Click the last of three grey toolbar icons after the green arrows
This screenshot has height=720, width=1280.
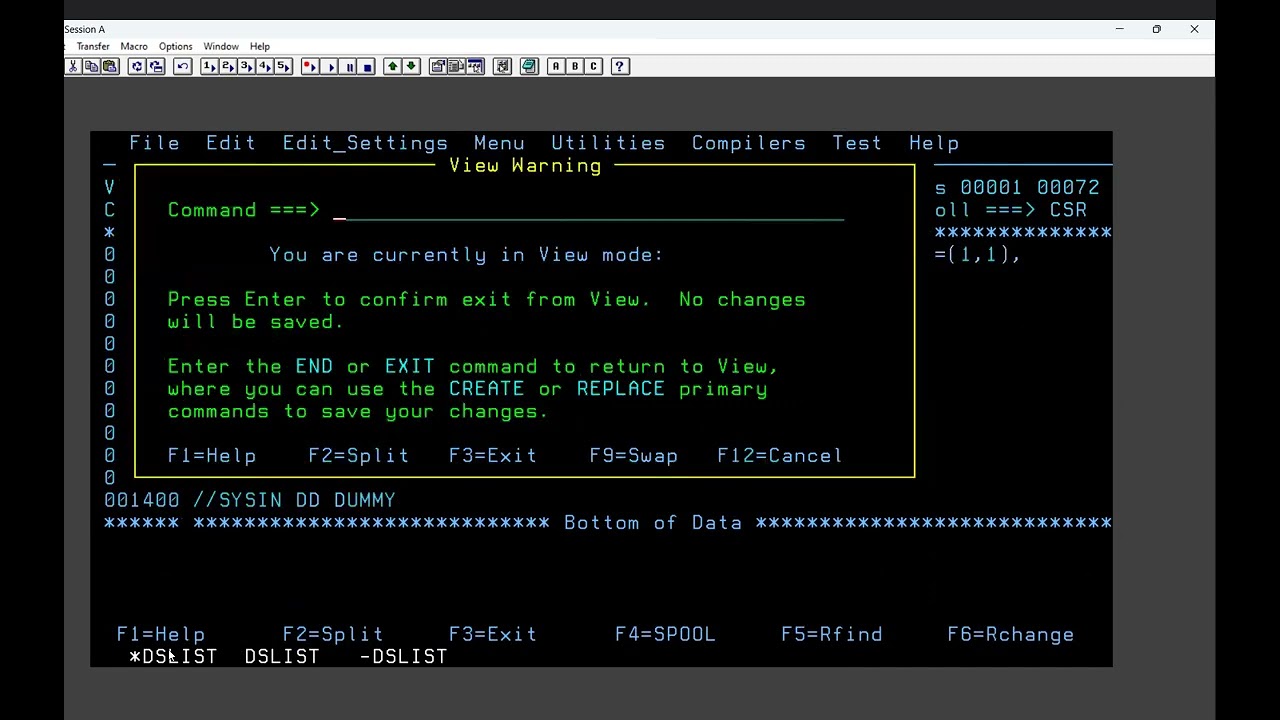[x=475, y=66]
